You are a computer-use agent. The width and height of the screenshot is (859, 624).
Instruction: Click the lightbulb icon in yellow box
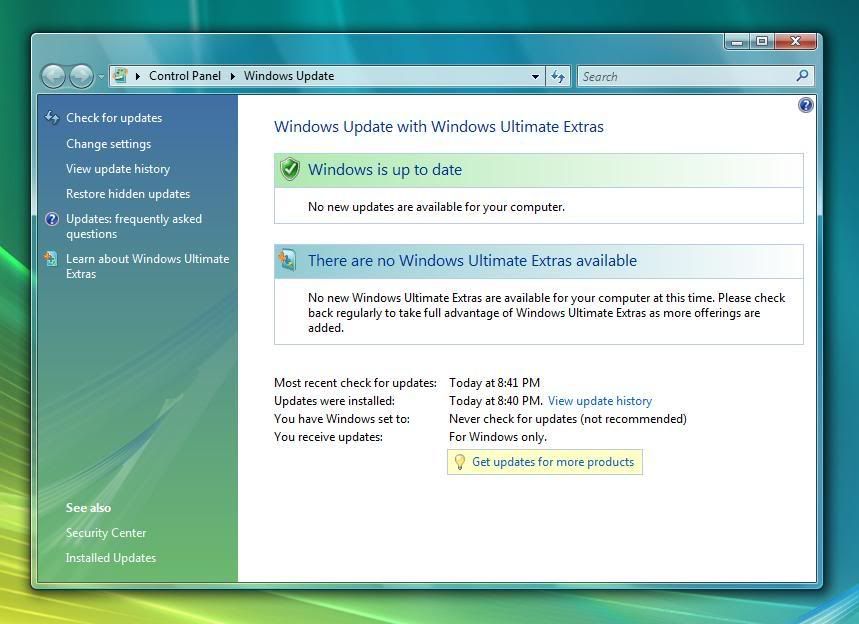[x=460, y=462]
